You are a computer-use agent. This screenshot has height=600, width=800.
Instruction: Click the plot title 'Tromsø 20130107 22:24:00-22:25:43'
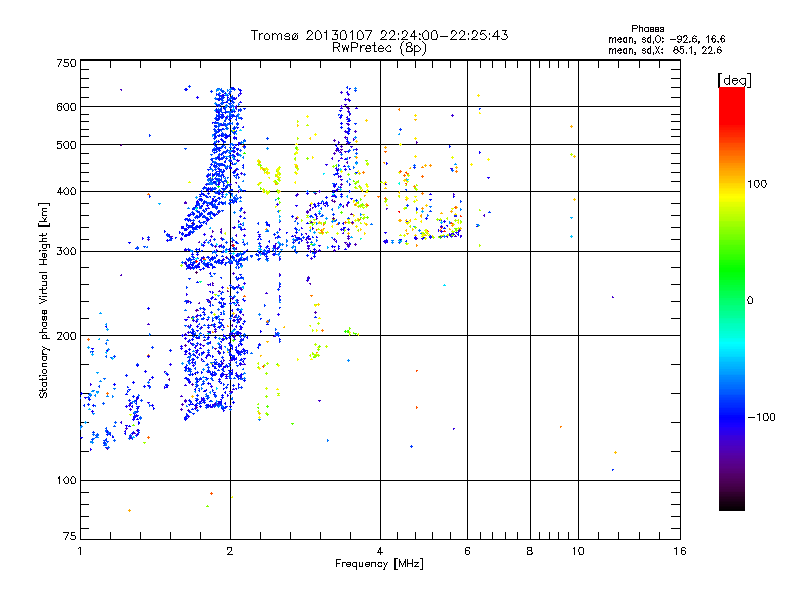pyautogui.click(x=379, y=35)
